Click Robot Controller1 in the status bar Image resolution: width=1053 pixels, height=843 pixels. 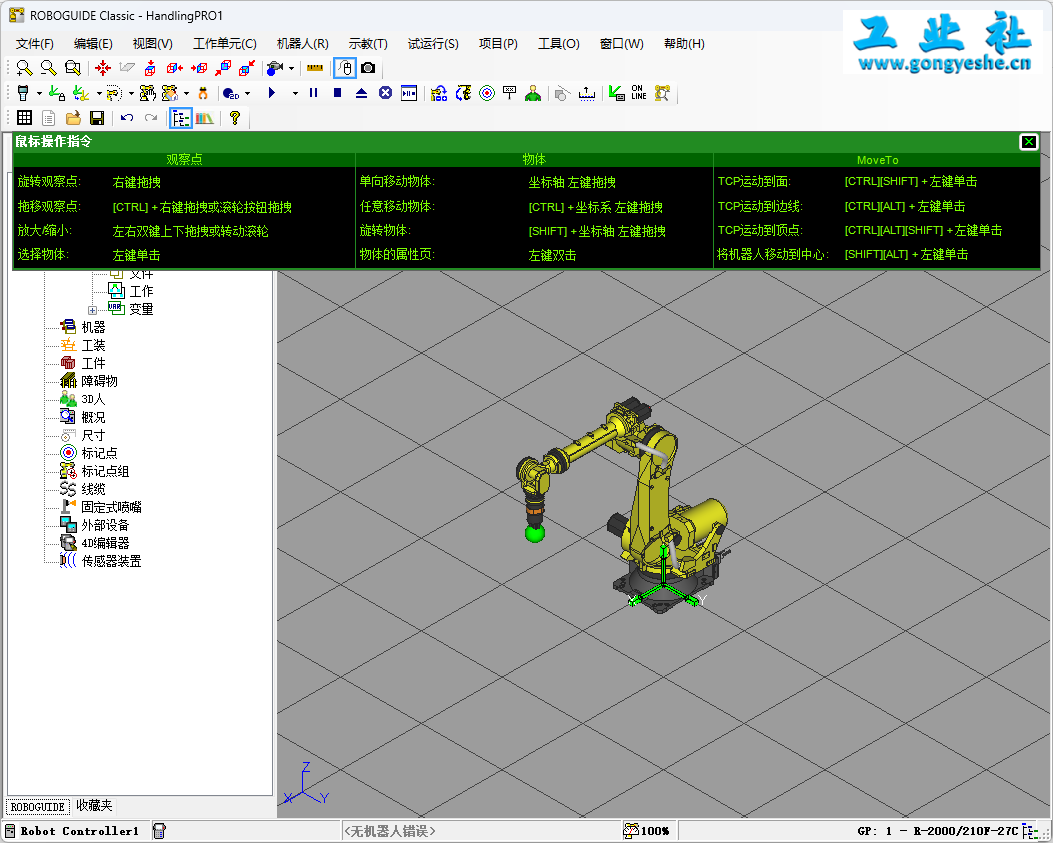(79, 831)
